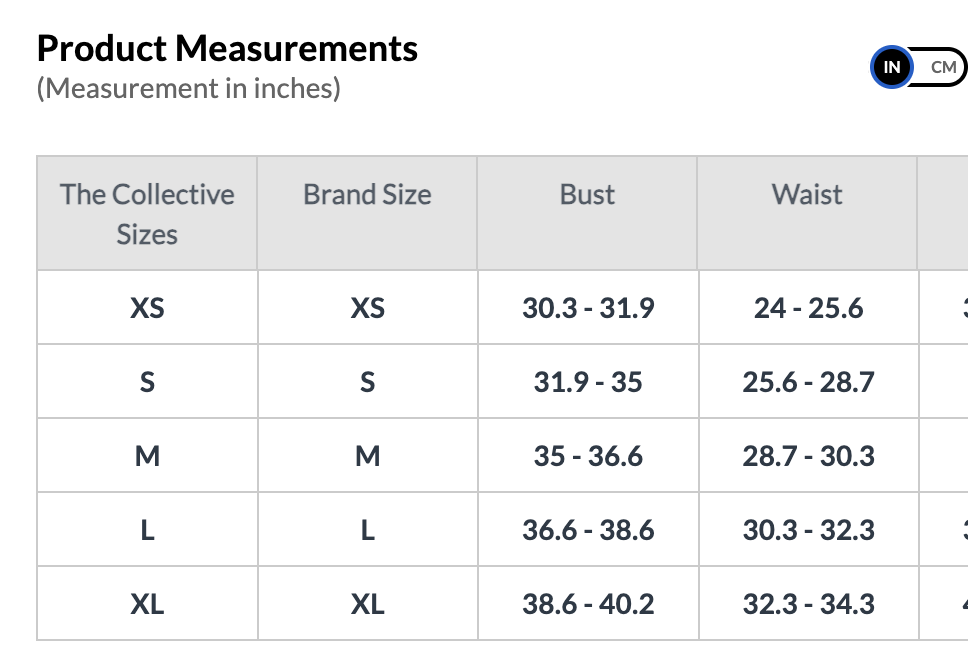Click waist value 28.7 - 30.3
The image size is (968, 666).
click(808, 456)
